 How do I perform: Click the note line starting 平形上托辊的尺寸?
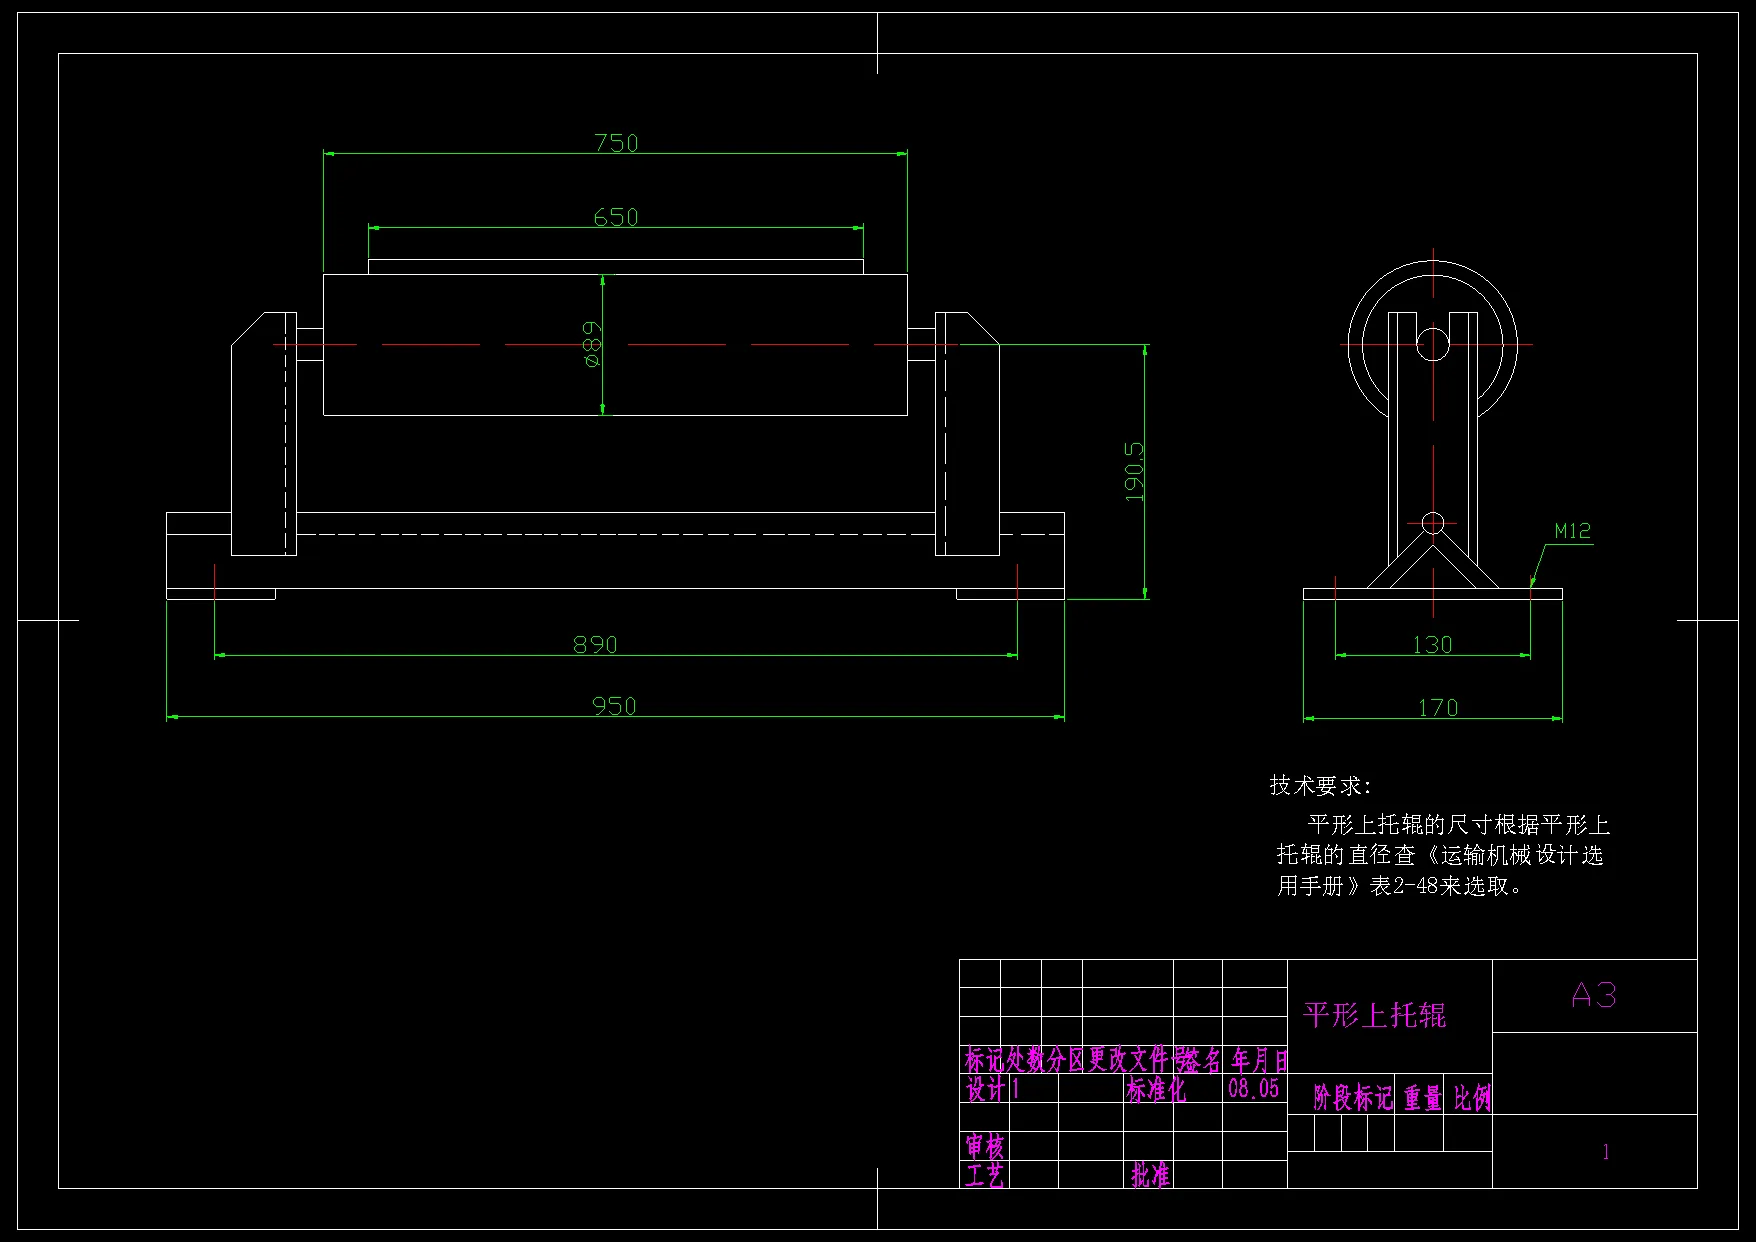coord(1459,825)
